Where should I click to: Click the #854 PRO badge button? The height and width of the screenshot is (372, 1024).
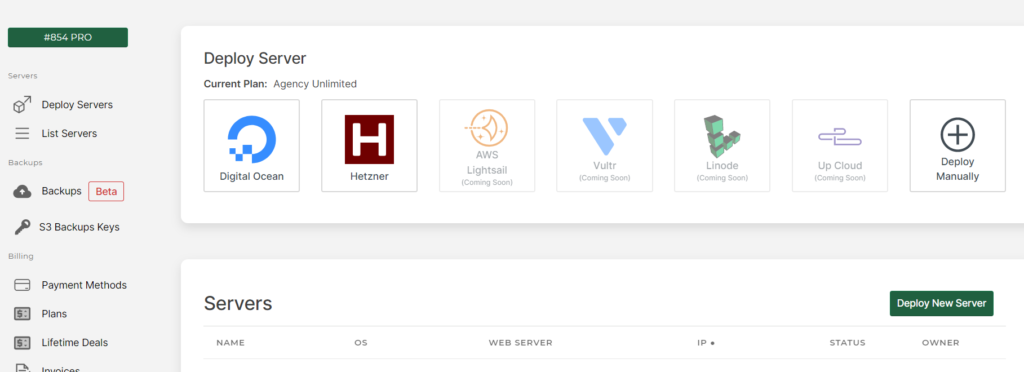point(68,37)
